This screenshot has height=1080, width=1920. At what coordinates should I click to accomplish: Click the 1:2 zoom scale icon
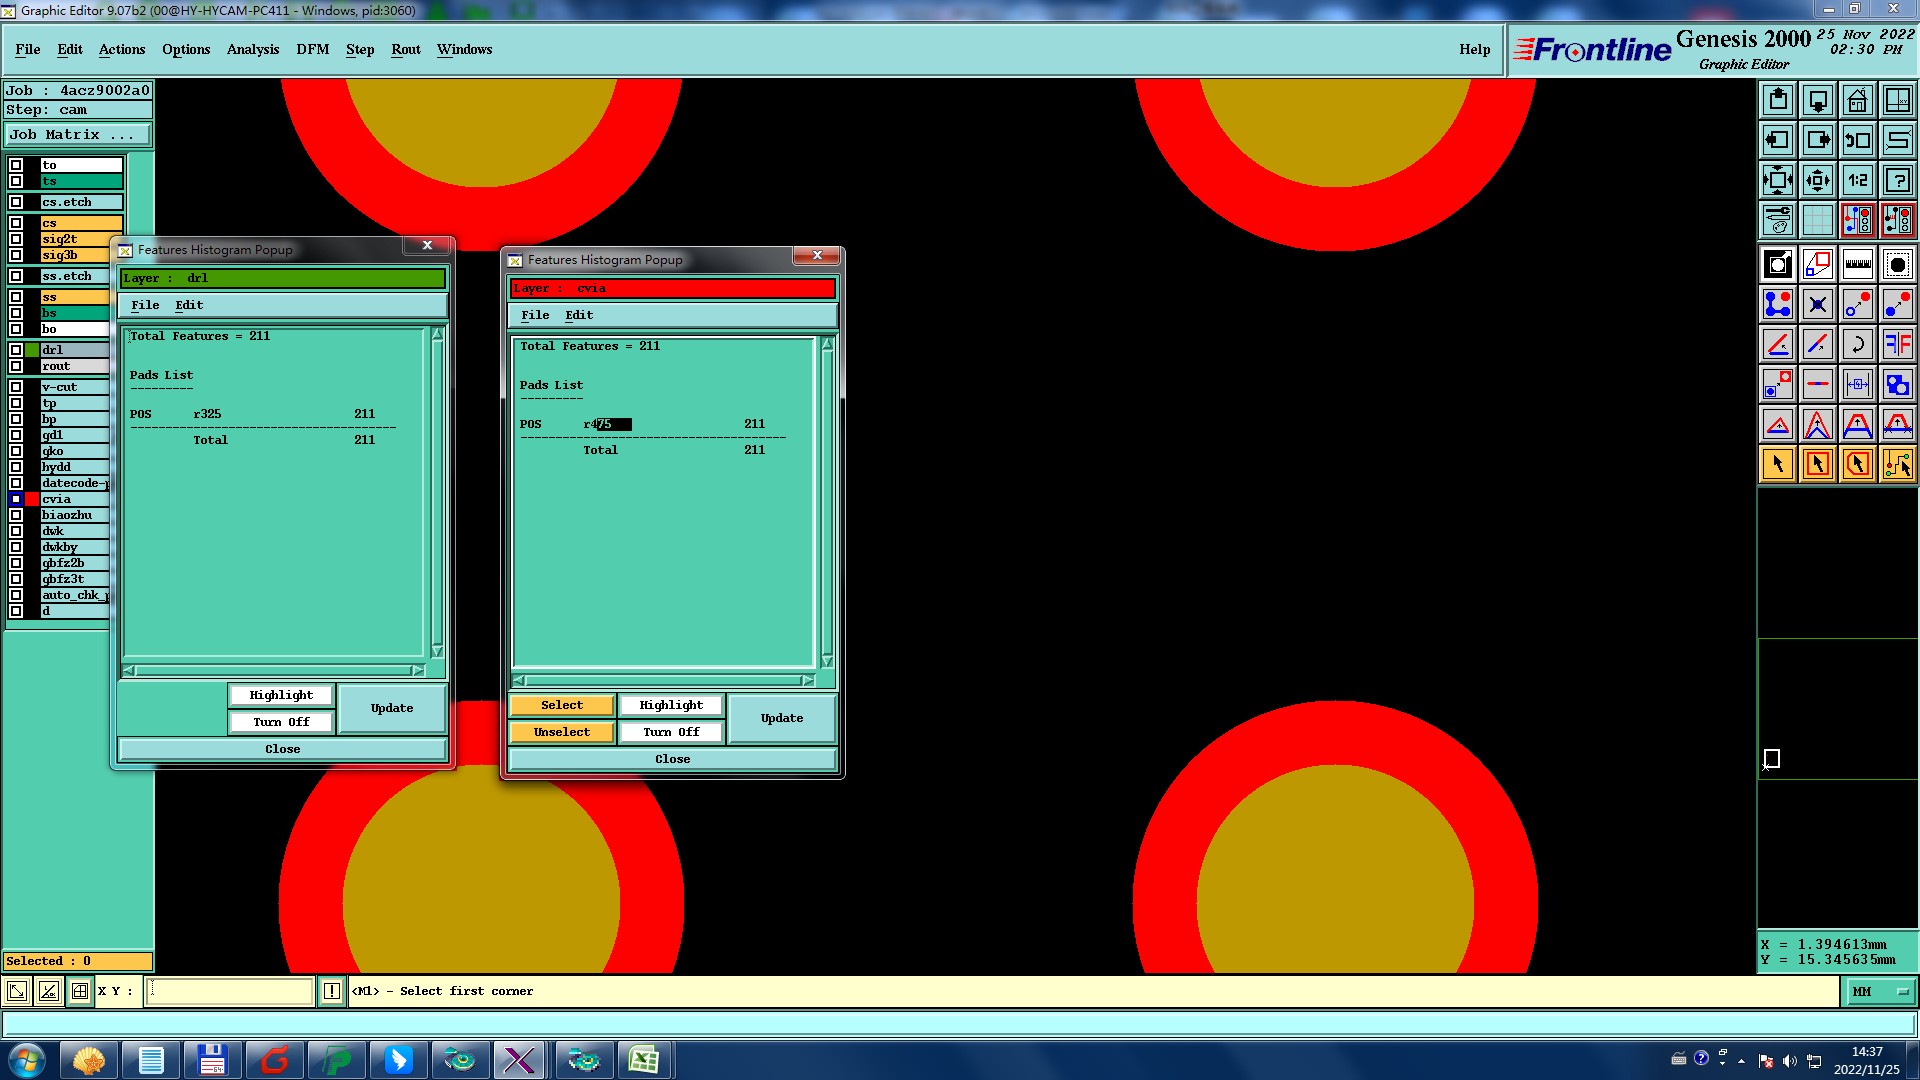1857,181
